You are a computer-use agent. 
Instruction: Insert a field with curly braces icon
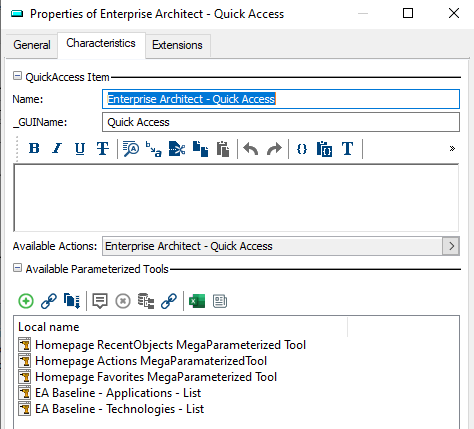[x=302, y=149]
